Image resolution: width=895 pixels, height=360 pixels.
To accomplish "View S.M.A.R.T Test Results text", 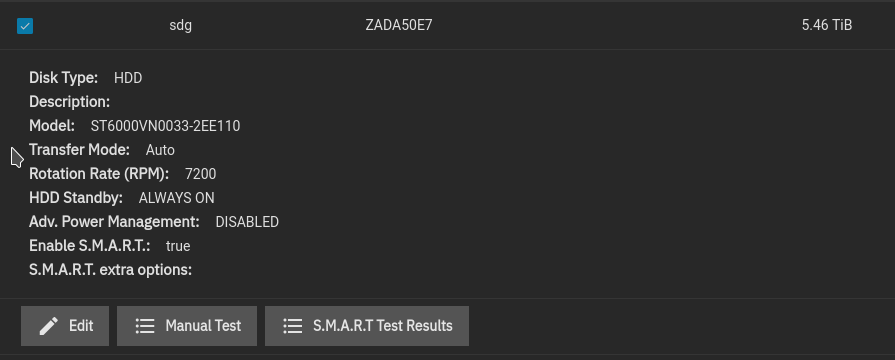I will 383,326.
